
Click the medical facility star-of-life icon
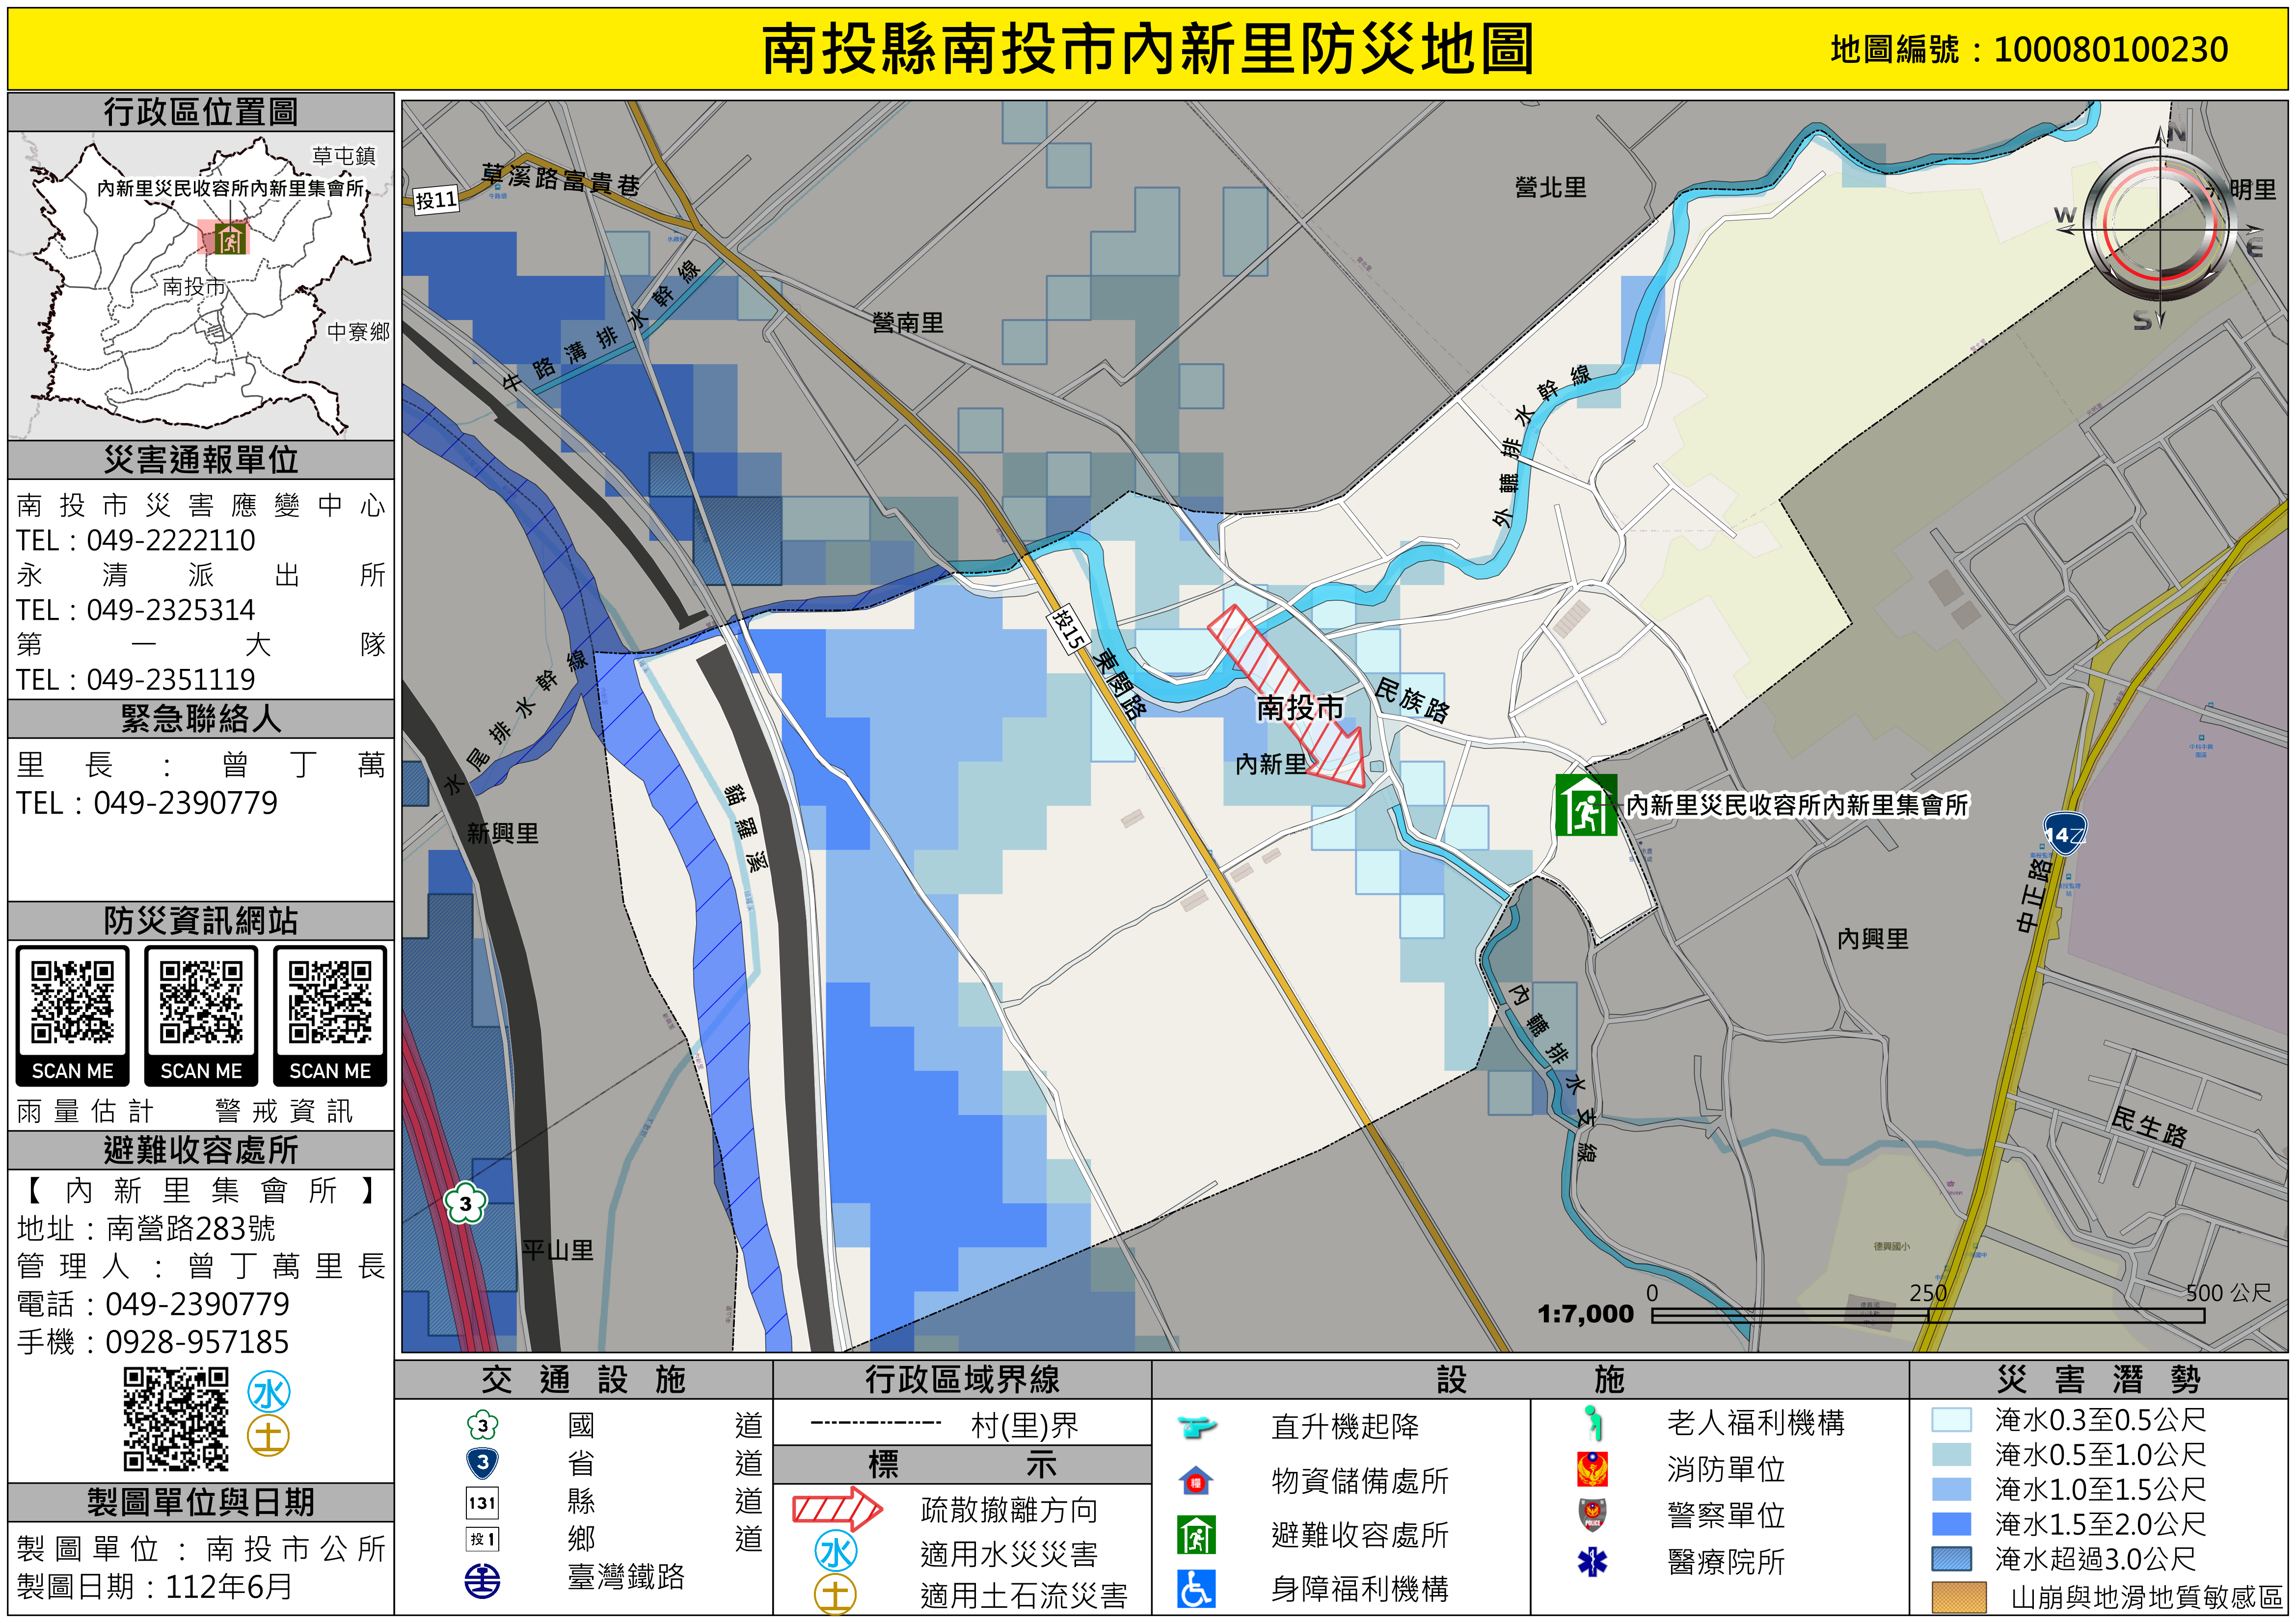point(1592,1562)
